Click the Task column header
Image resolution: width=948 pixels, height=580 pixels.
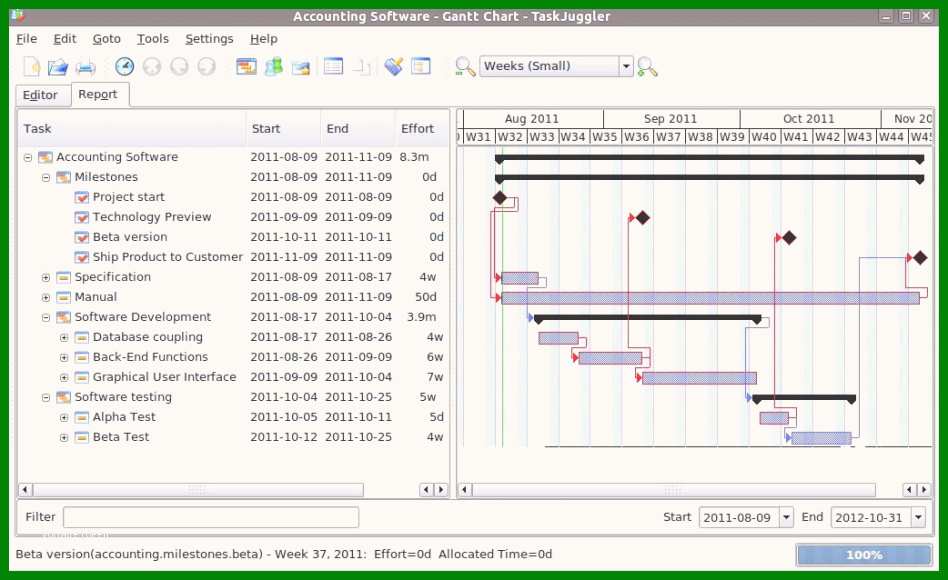(x=132, y=128)
